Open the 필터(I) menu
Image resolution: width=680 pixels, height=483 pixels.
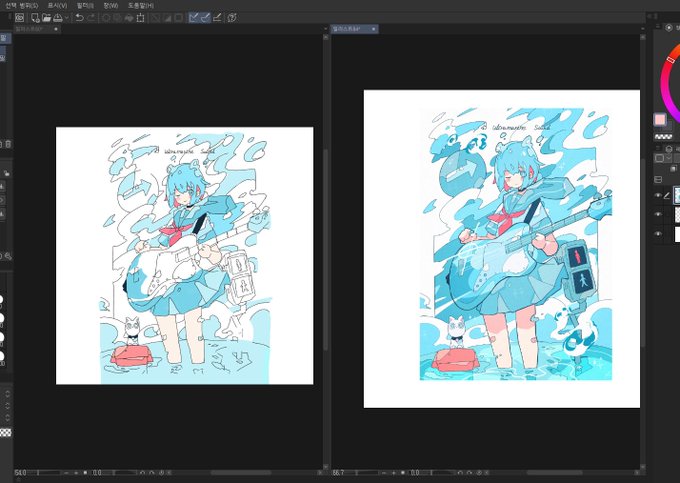point(85,6)
